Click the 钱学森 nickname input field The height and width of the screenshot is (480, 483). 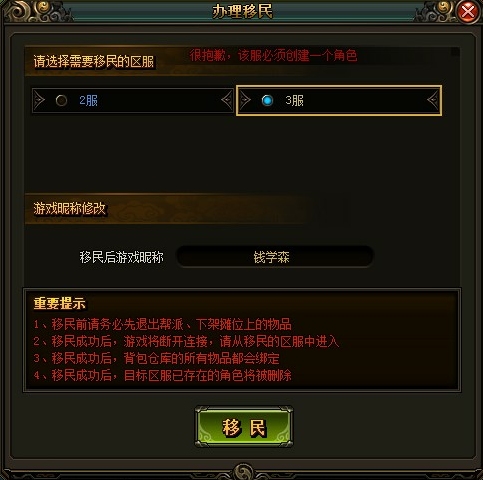tap(275, 257)
